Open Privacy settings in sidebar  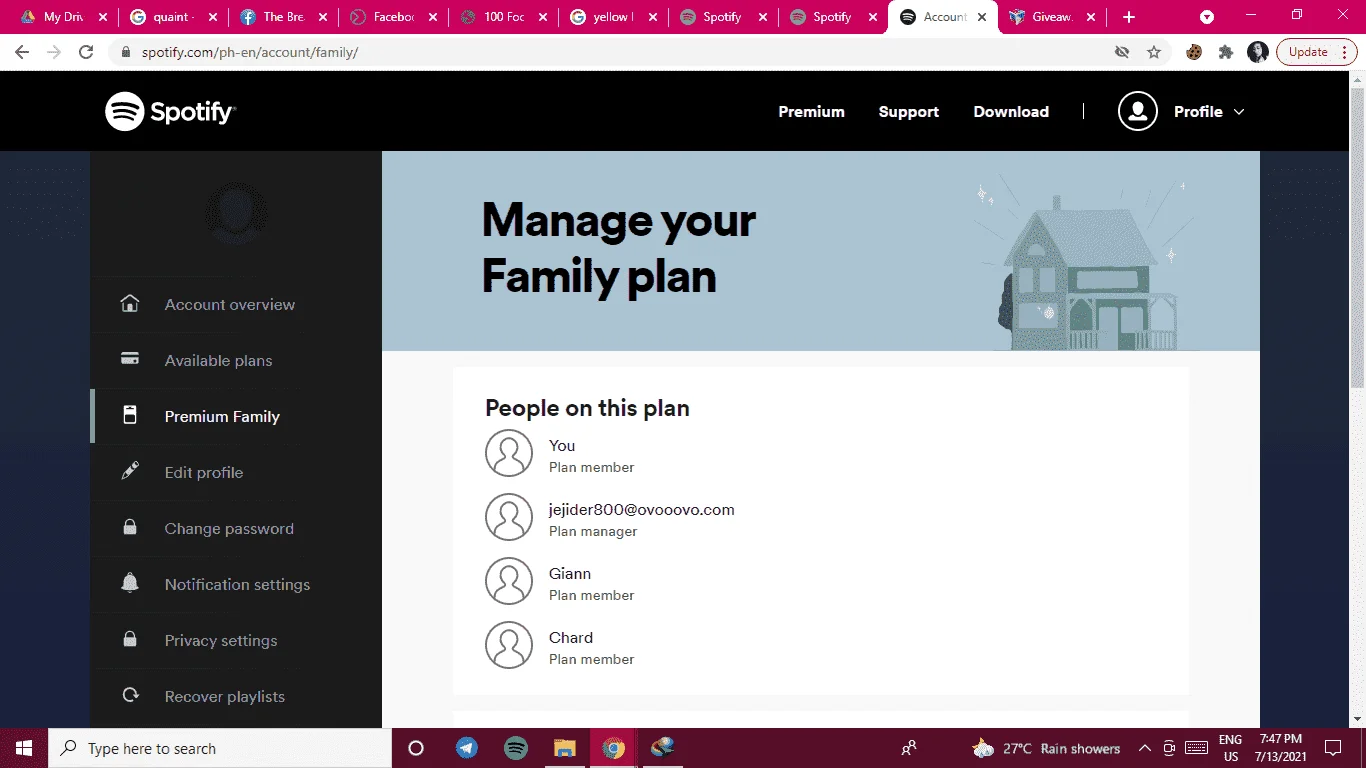point(221,640)
